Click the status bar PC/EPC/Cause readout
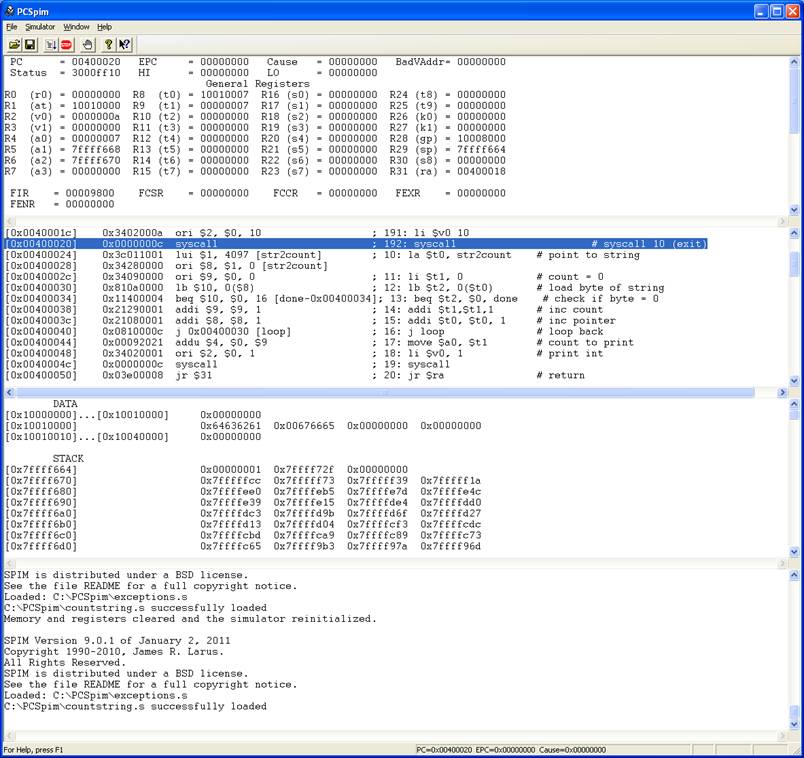The image size is (804, 758). point(511,750)
